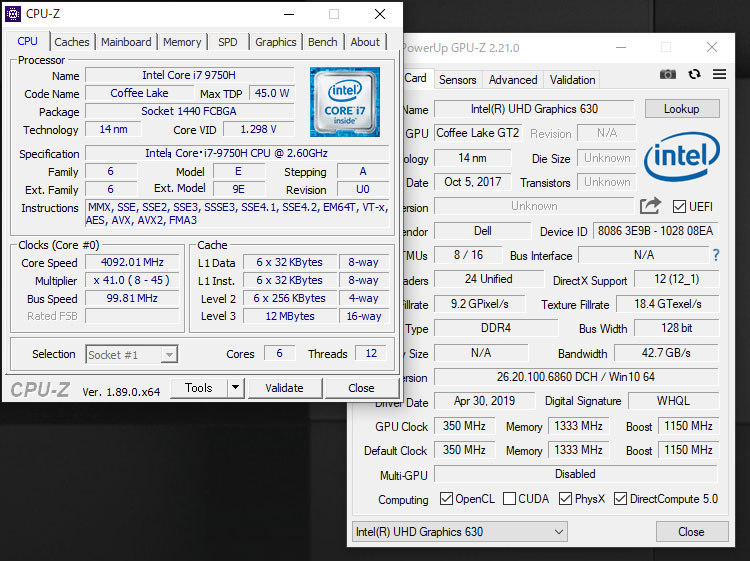Image resolution: width=750 pixels, height=561 pixels.
Task: Toggle the PhysX checkbox
Action: pos(565,498)
